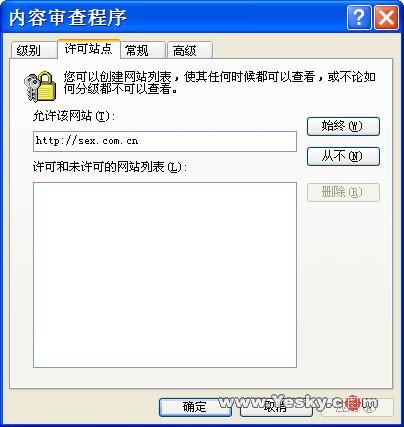
Task: Switch to the 级别 tab
Action: click(x=33, y=50)
